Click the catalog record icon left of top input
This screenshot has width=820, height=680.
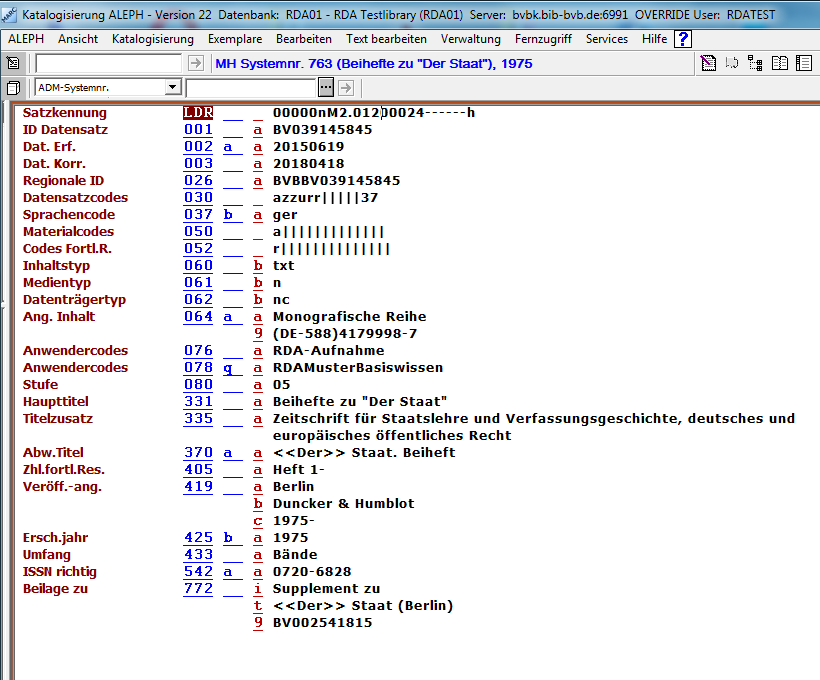(x=13, y=64)
